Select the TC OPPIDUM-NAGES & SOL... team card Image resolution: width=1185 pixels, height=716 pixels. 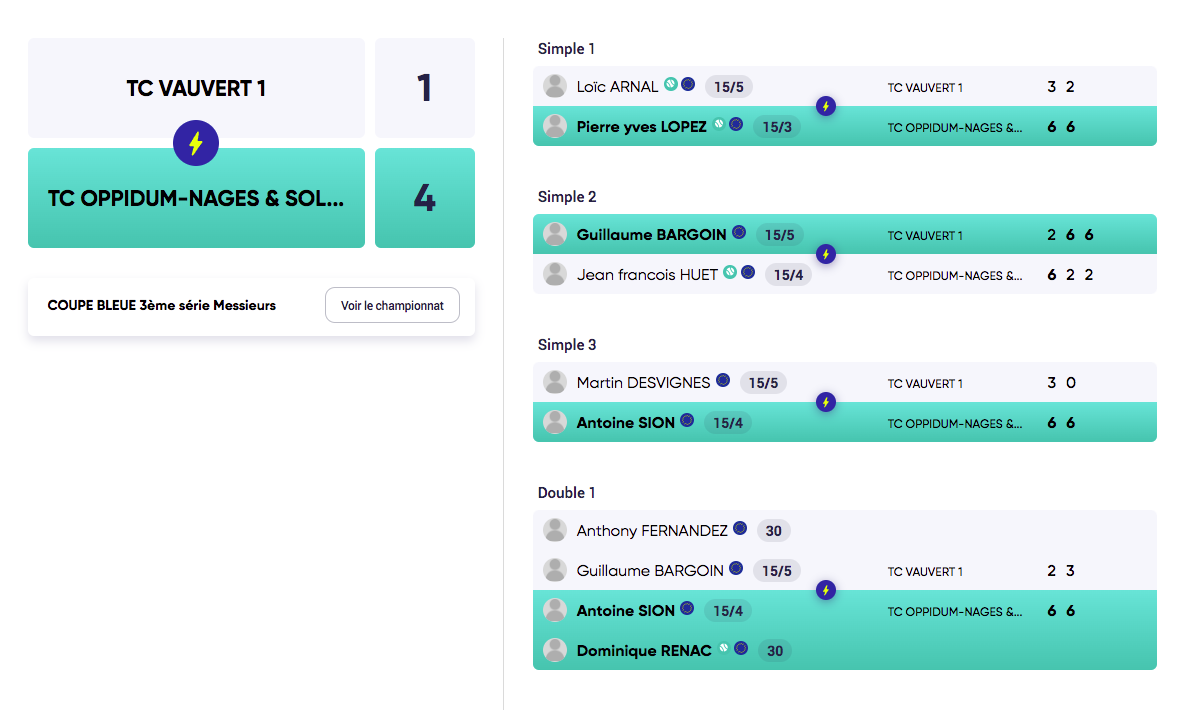click(196, 198)
